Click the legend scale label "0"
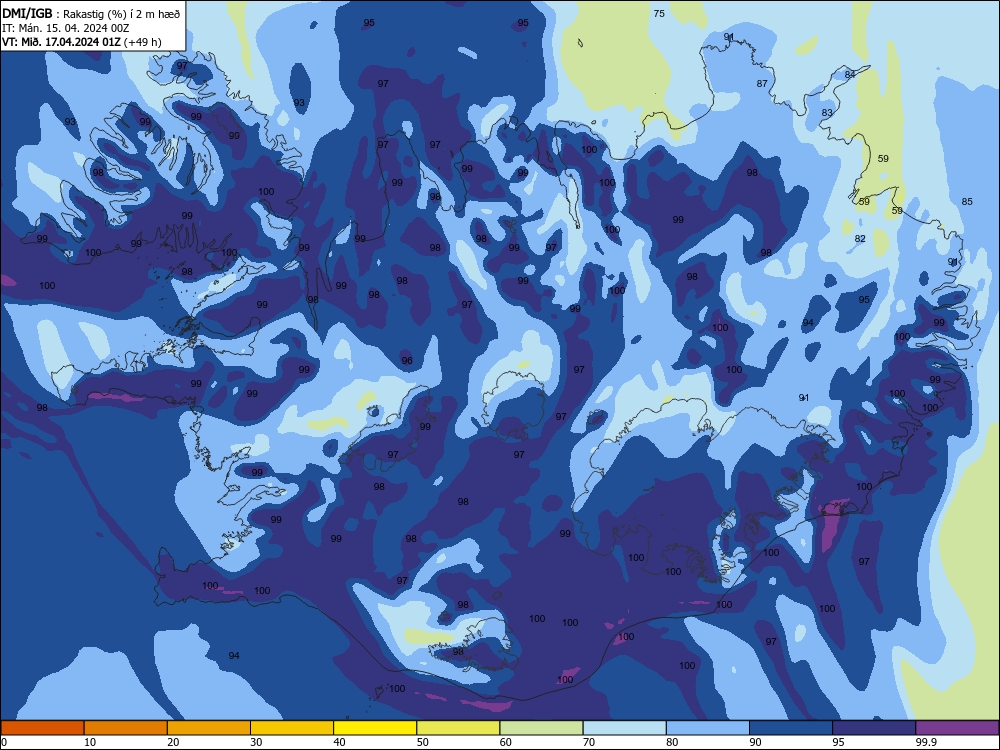The width and height of the screenshot is (1000, 750). (x=4, y=742)
